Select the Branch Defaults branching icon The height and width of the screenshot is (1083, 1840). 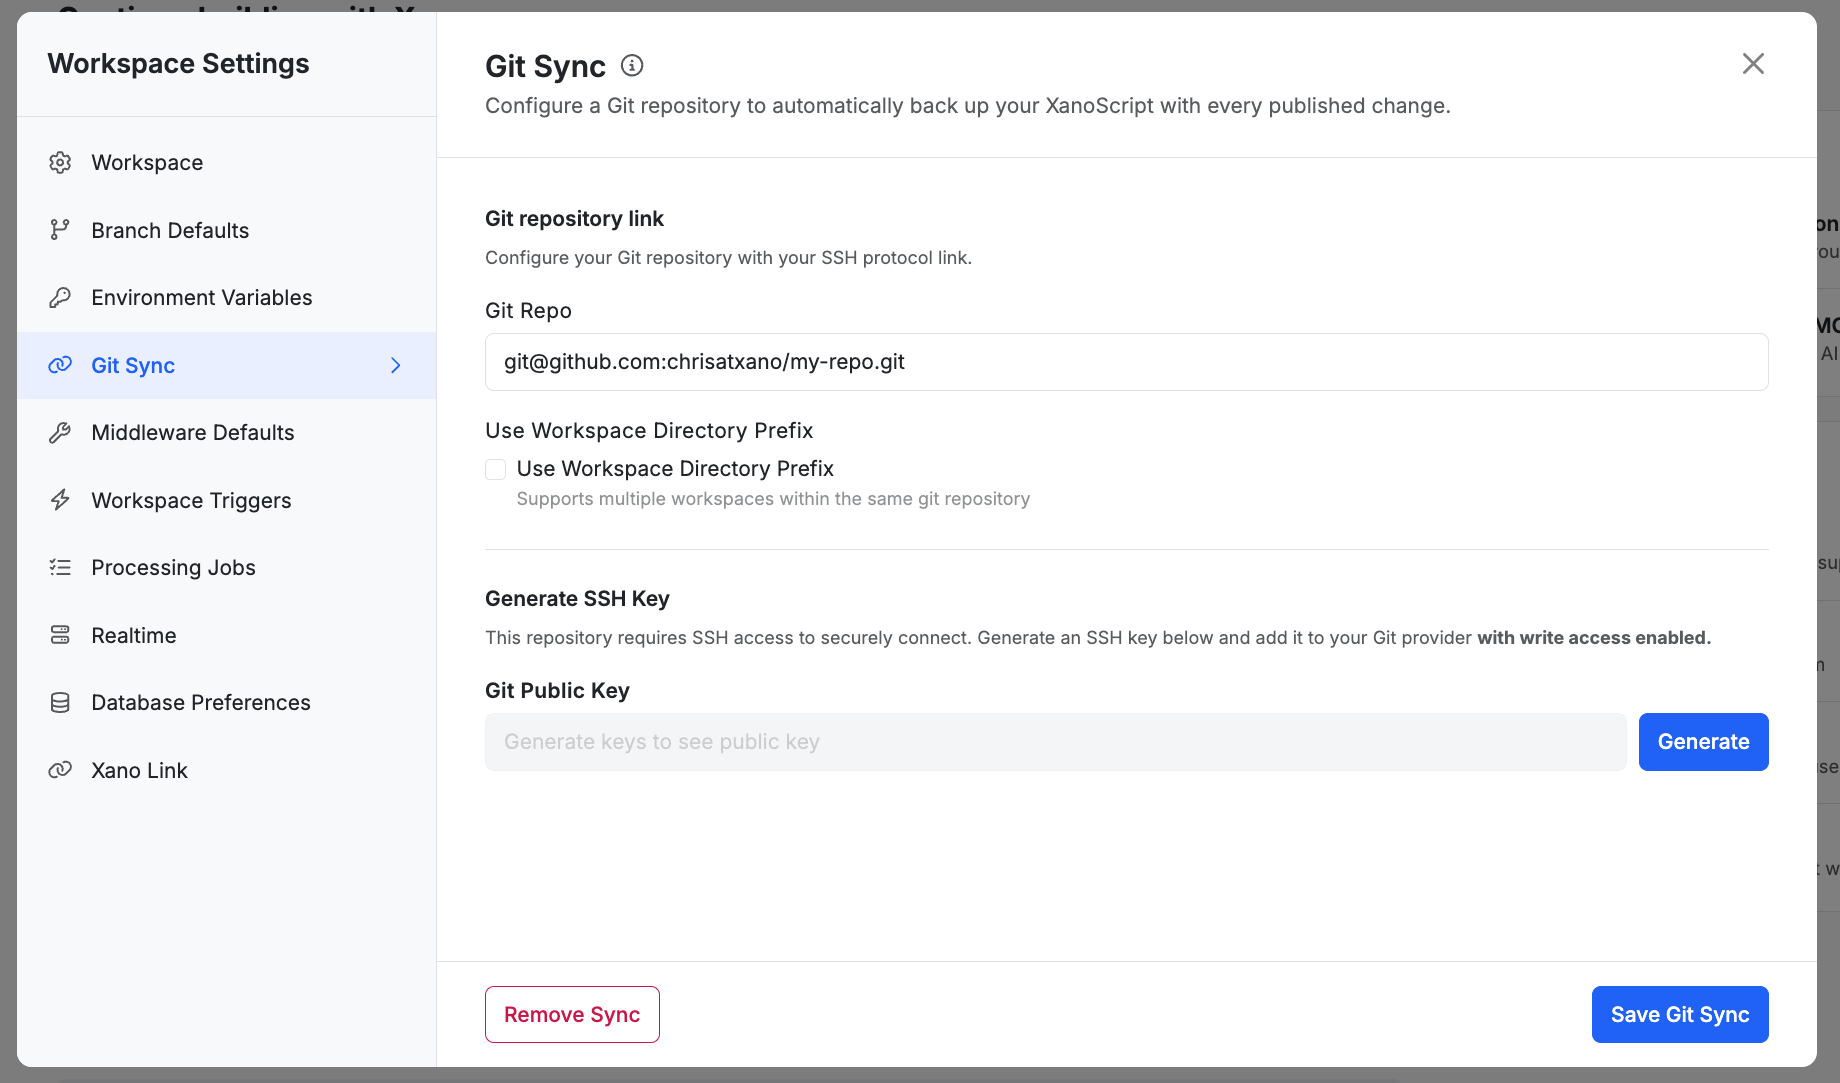[x=61, y=230]
